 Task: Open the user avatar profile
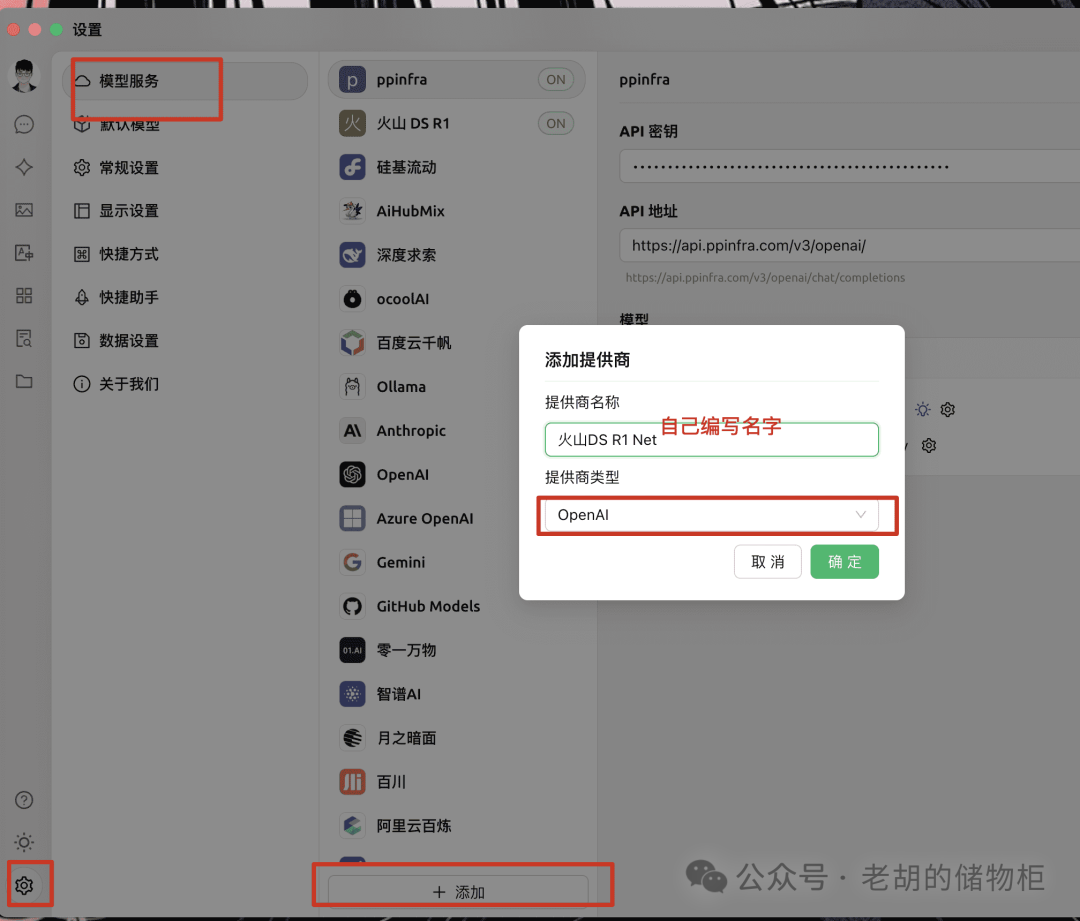click(x=24, y=76)
